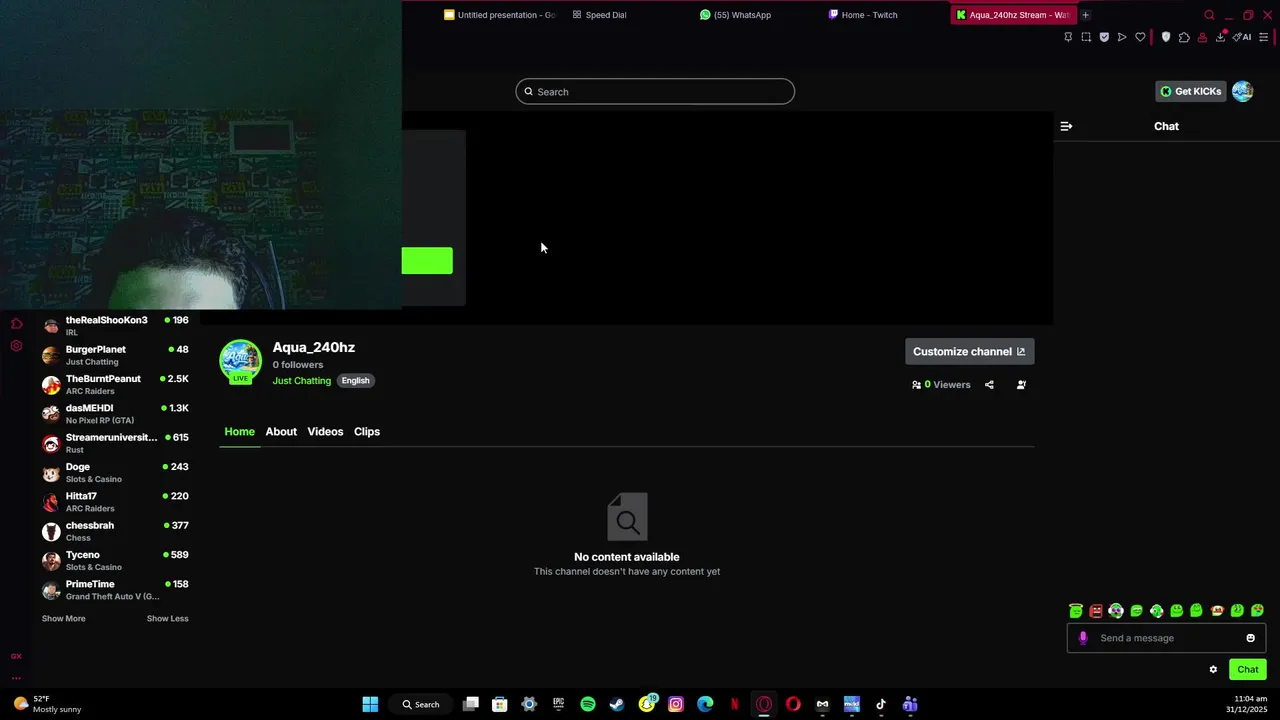Open theRealShooKon3 channel in sidebar
Viewport: 1280px width, 720px height.
click(x=115, y=326)
